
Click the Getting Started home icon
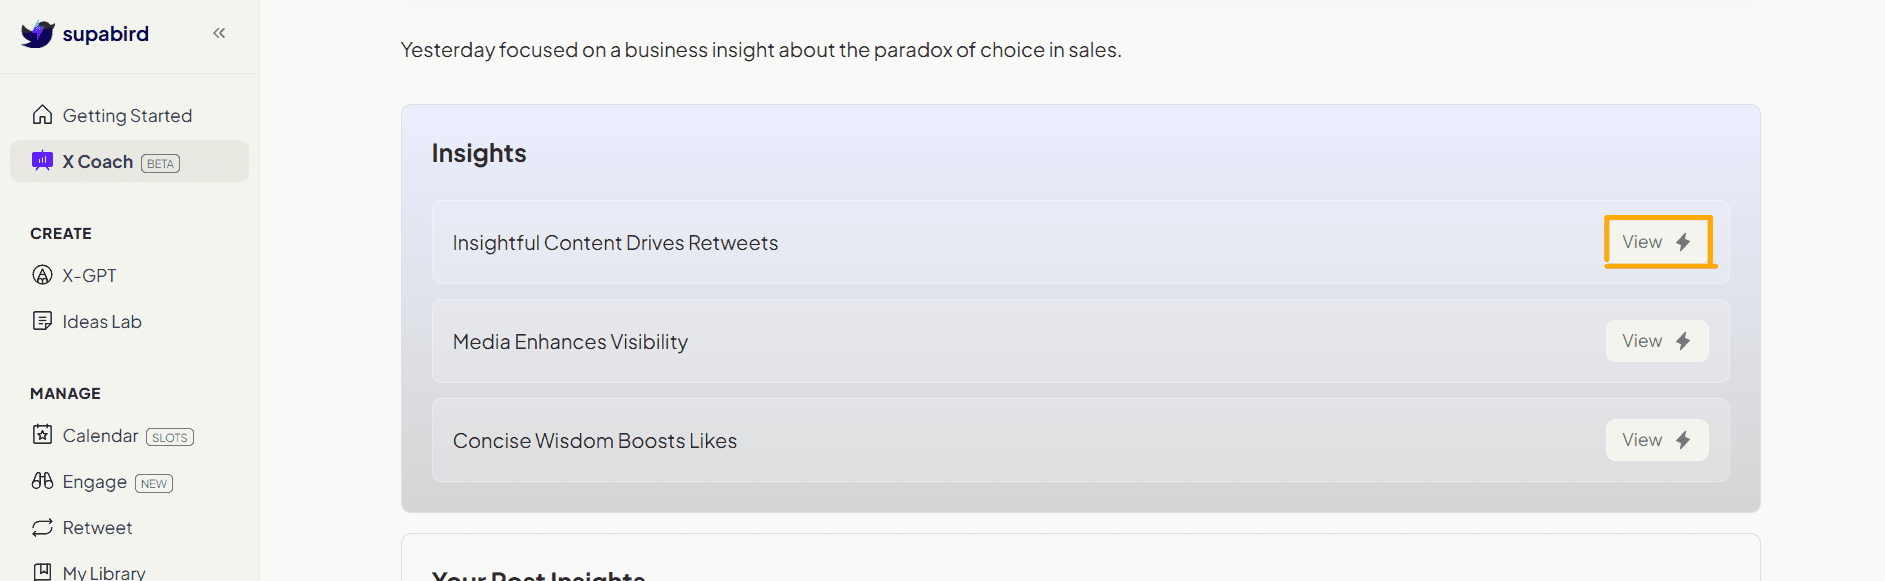point(42,115)
